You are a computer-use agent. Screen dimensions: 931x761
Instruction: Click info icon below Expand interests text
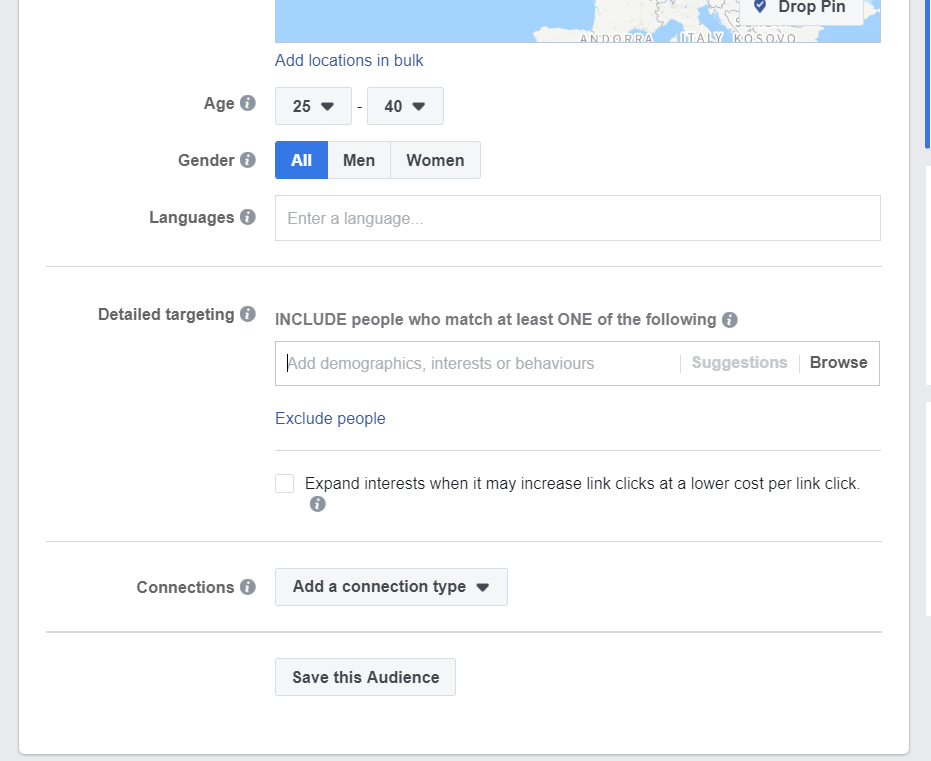(x=318, y=504)
